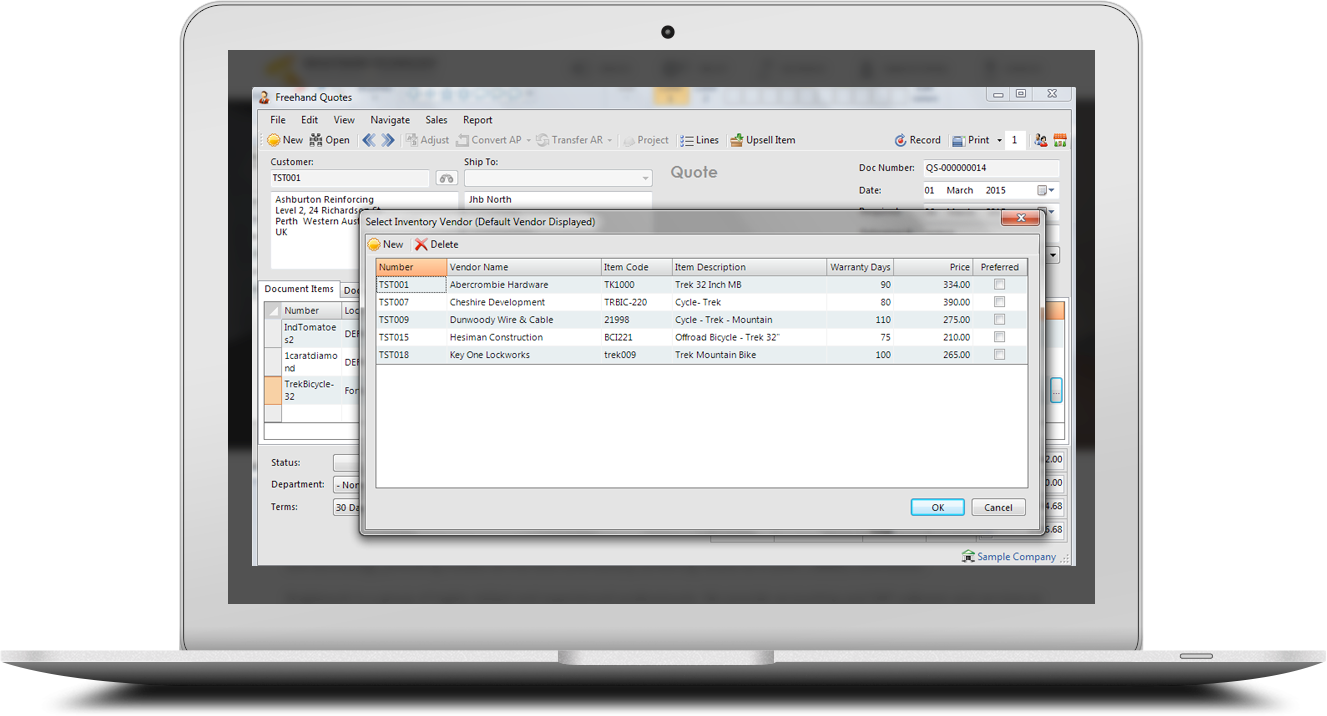The width and height of the screenshot is (1327, 716).
Task: Enable Preferred checkbox for Dunwoody Wire & Cable
Action: (x=999, y=320)
